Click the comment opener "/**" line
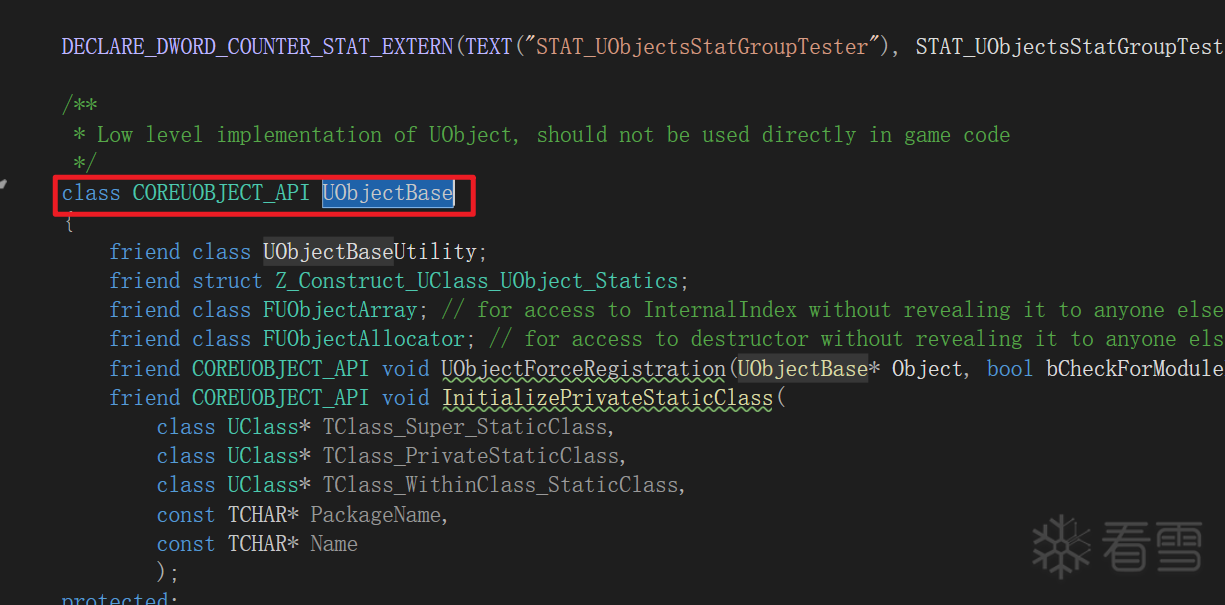This screenshot has height=605, width=1225. 80,104
